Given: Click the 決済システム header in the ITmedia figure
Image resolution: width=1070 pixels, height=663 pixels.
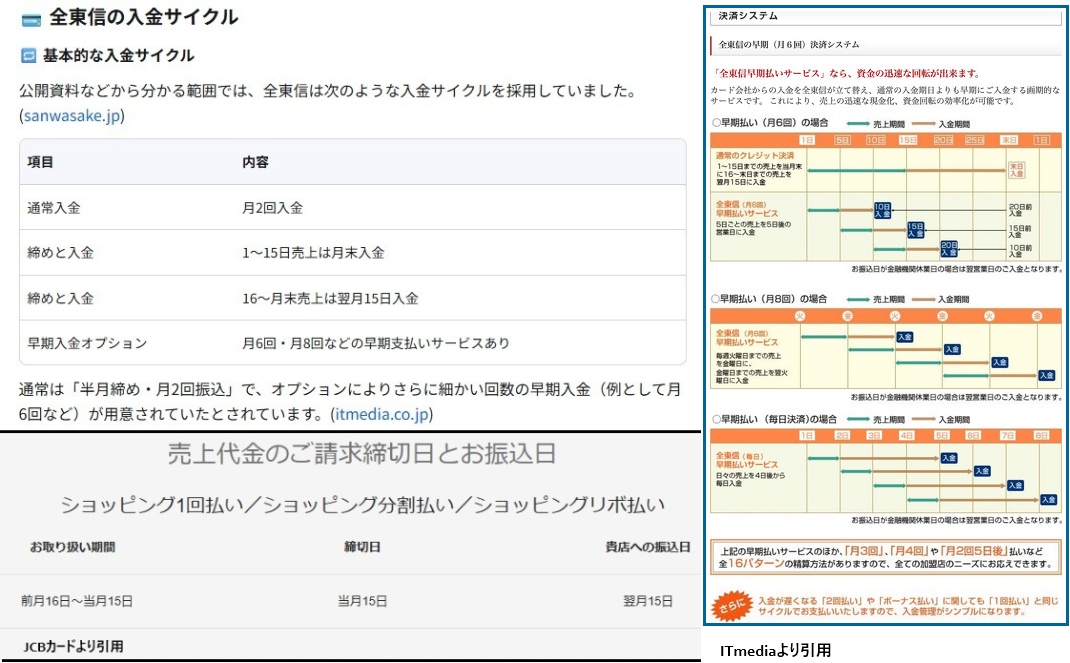Looking at the screenshot, I should (748, 16).
